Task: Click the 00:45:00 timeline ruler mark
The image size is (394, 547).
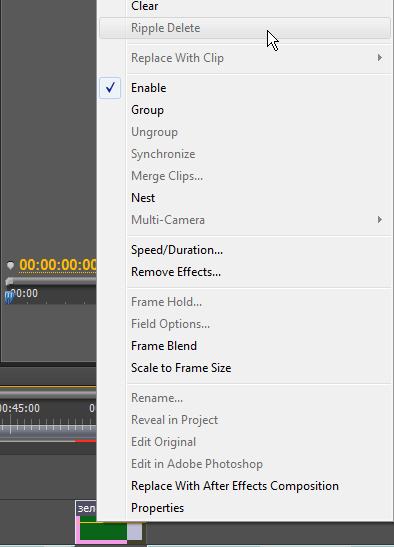Action: tap(20, 408)
